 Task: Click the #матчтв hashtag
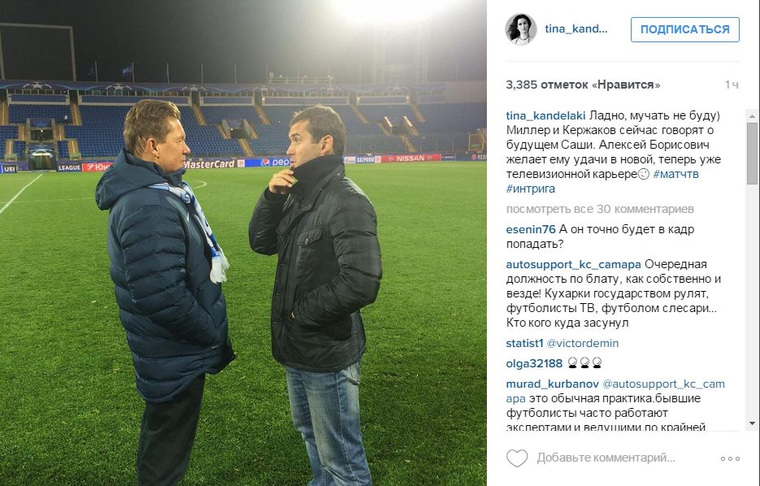[676, 174]
